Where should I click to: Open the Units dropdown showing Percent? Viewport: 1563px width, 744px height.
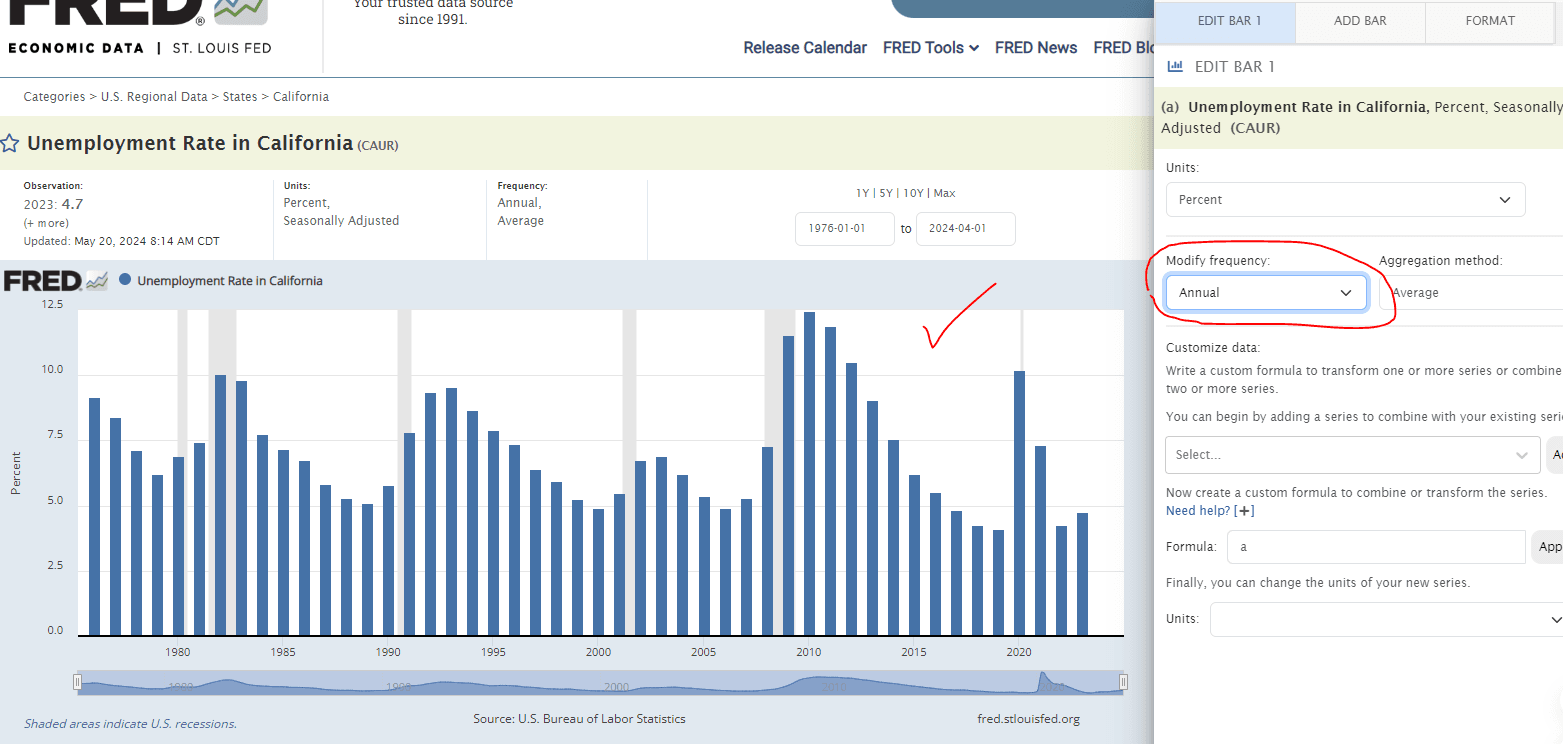pos(1345,200)
